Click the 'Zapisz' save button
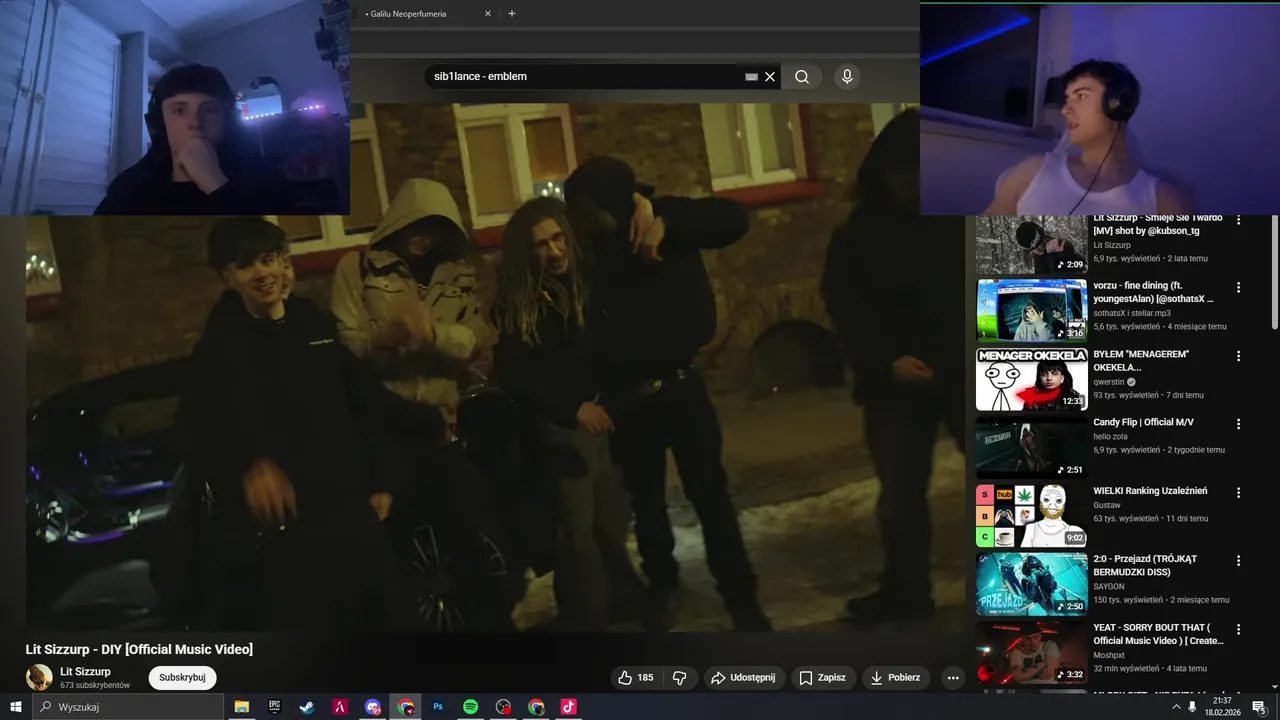 [x=822, y=678]
